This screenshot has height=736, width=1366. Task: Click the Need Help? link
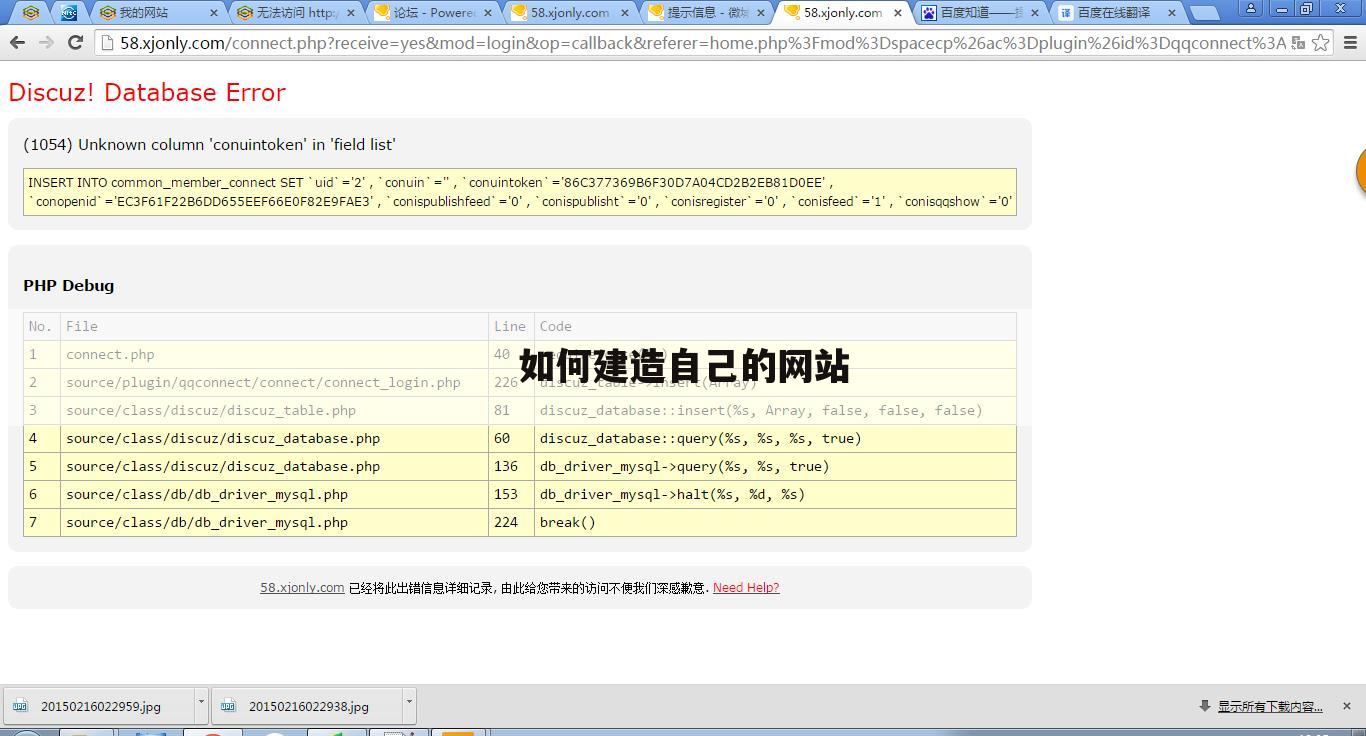coord(746,588)
